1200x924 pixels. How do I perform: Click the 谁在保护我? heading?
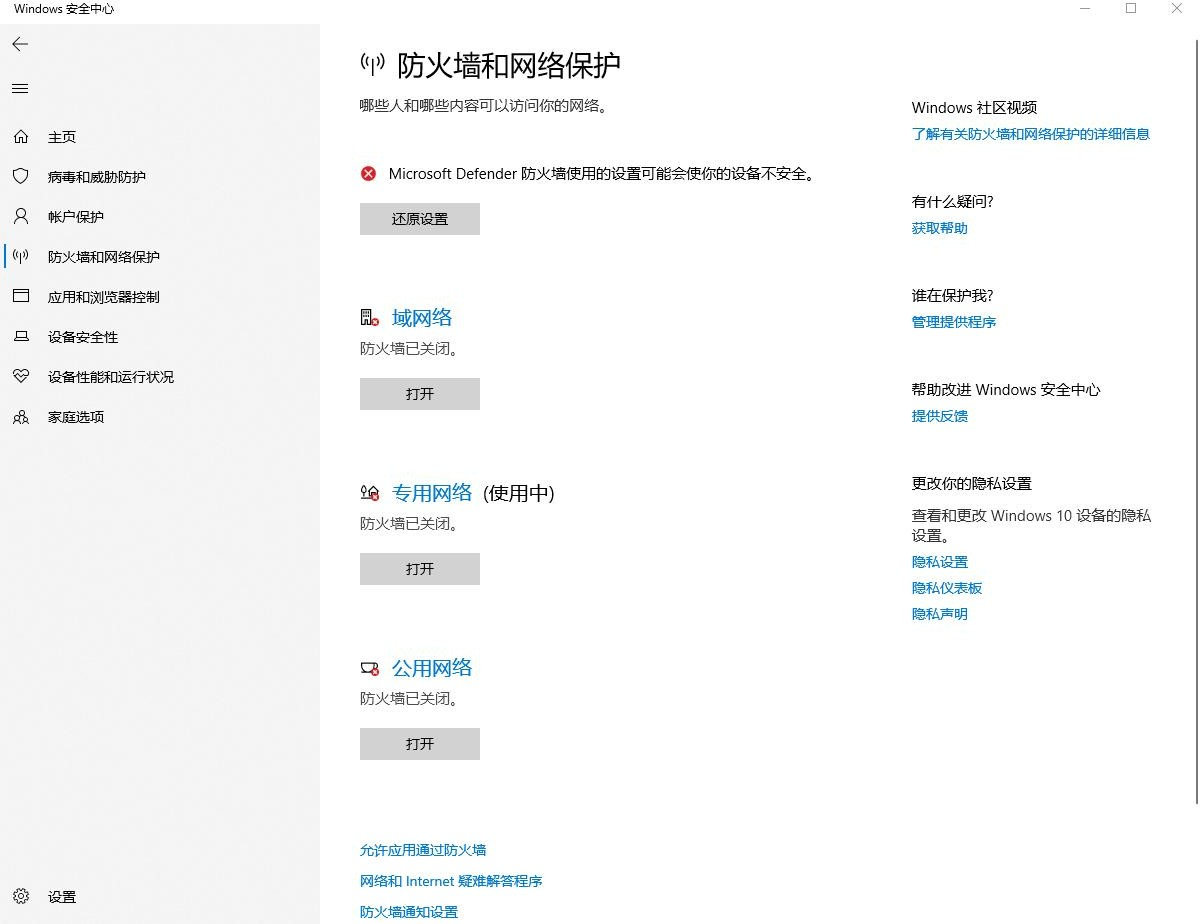tap(953, 296)
